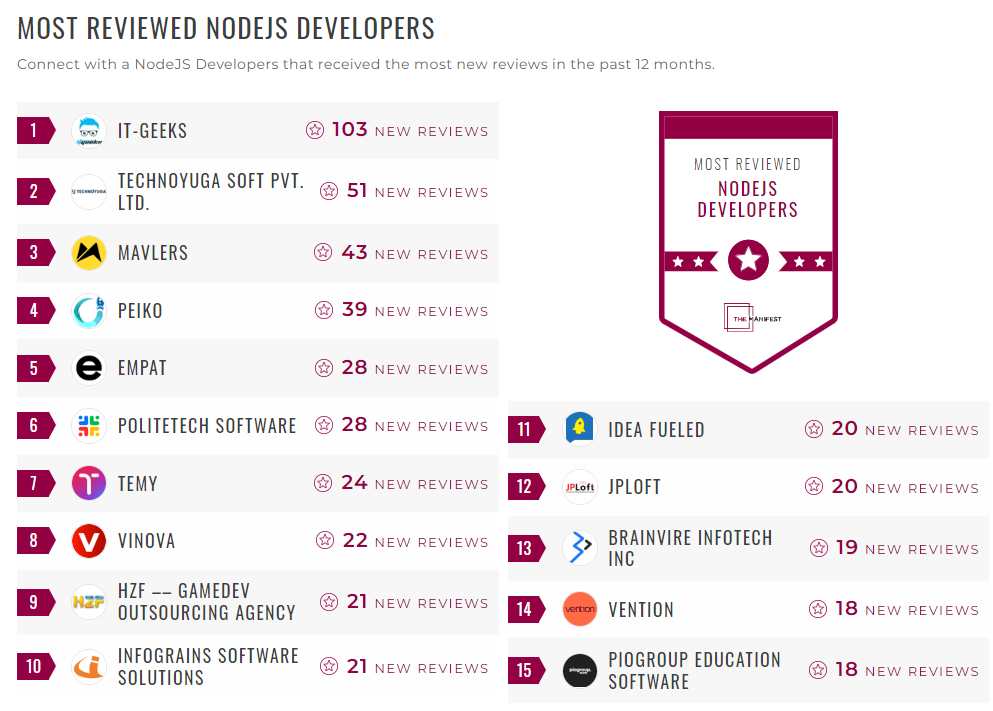Open the PioGroup Education Software listing

694,670
